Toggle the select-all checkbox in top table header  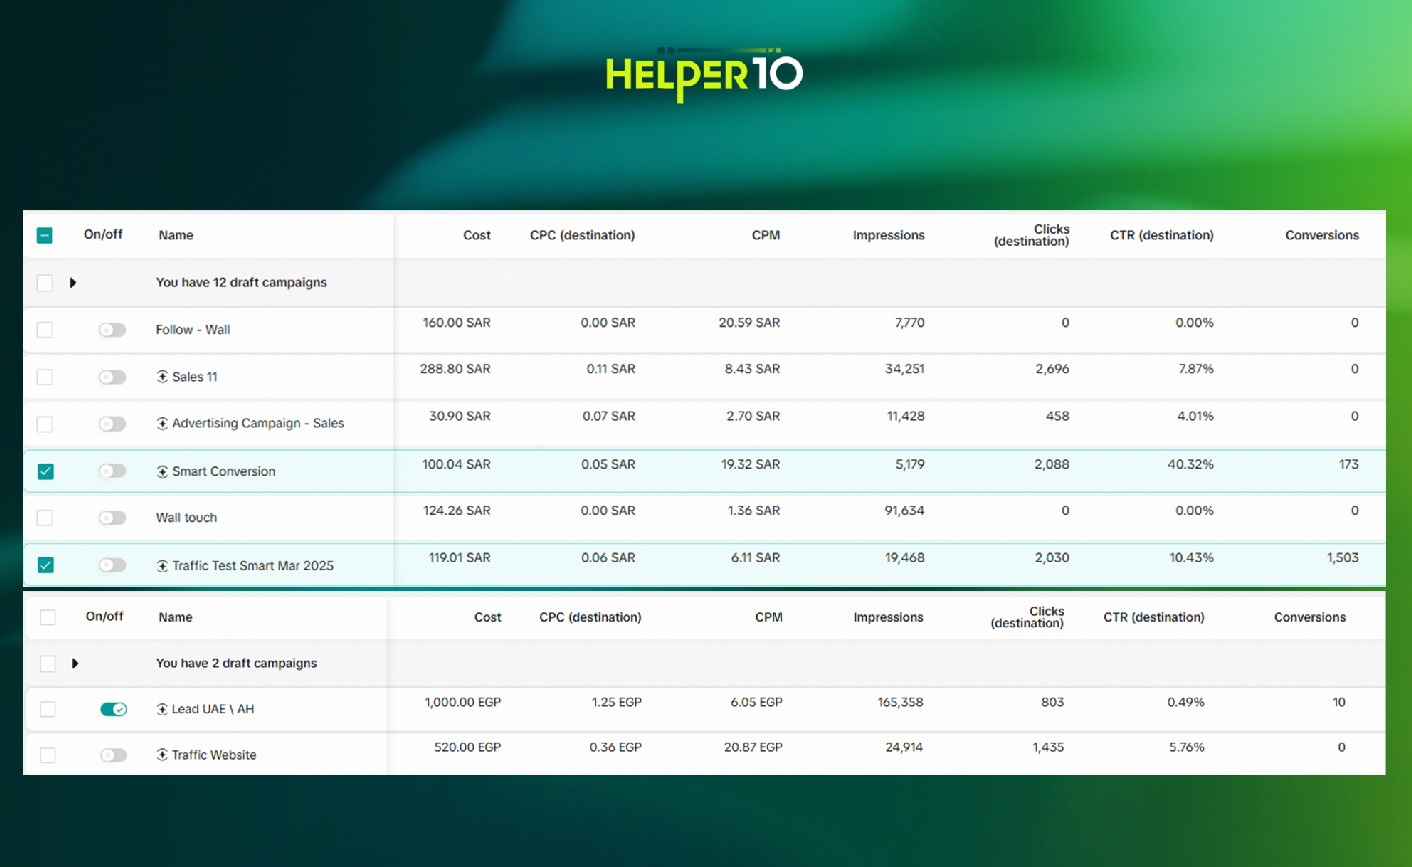tap(45, 236)
